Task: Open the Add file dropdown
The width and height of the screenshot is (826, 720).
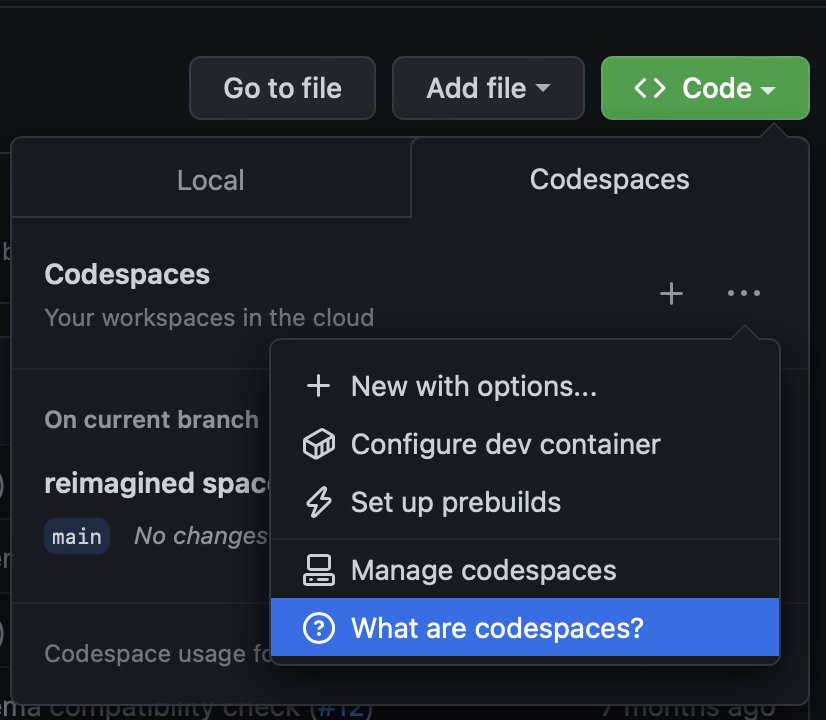Action: click(x=488, y=88)
